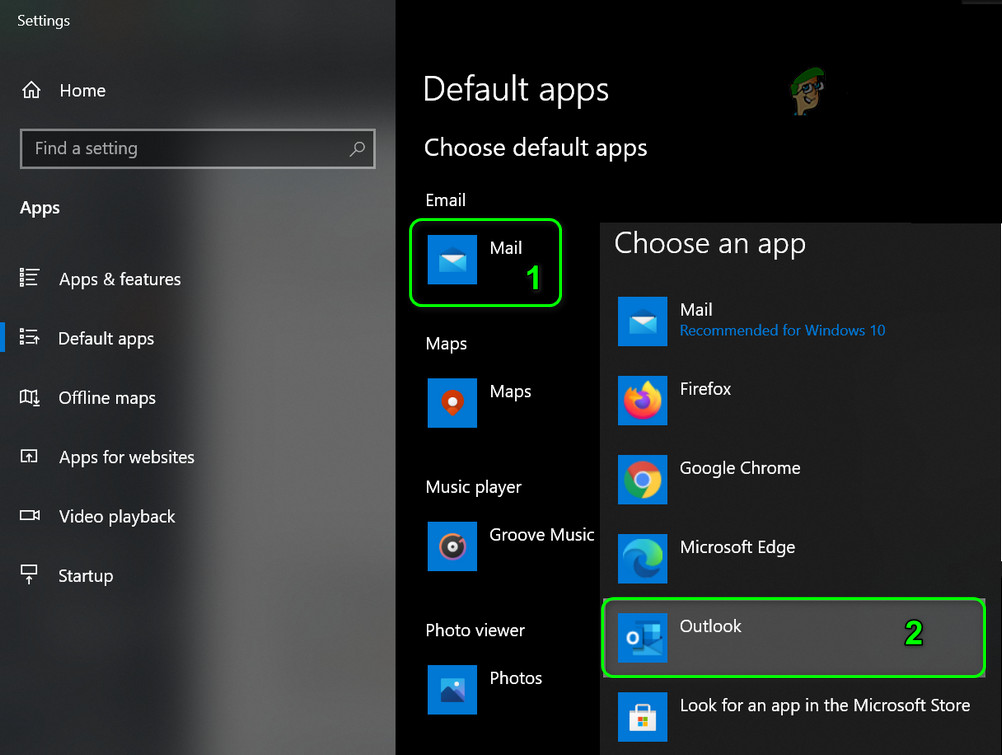Click the search magnifier icon
The width and height of the screenshot is (1002, 755).
(x=357, y=149)
